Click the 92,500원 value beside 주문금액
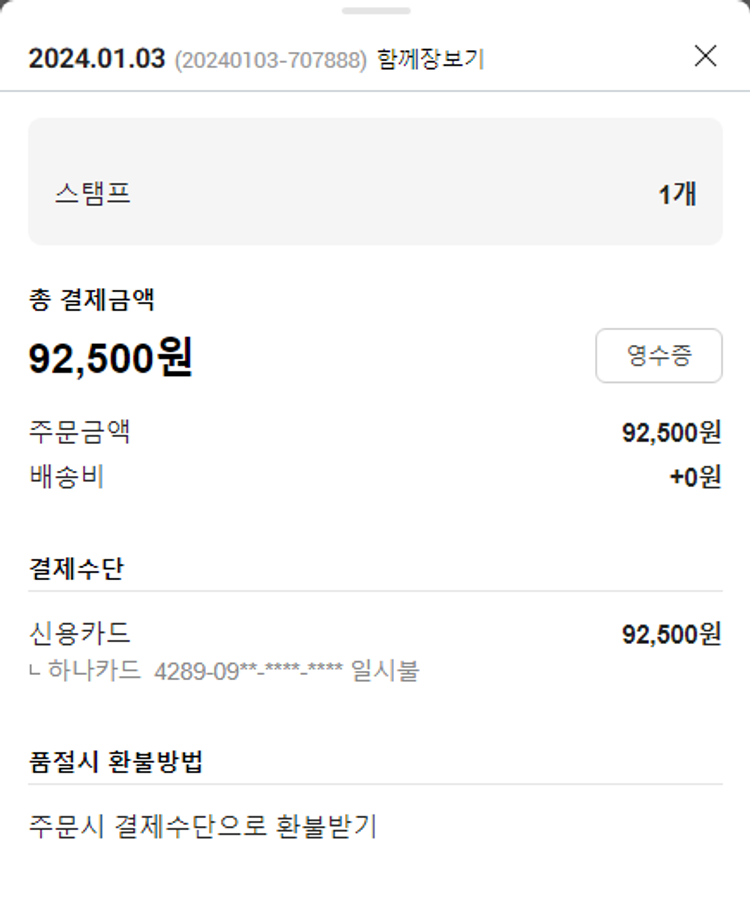Image resolution: width=750 pixels, height=921 pixels. coord(671,433)
